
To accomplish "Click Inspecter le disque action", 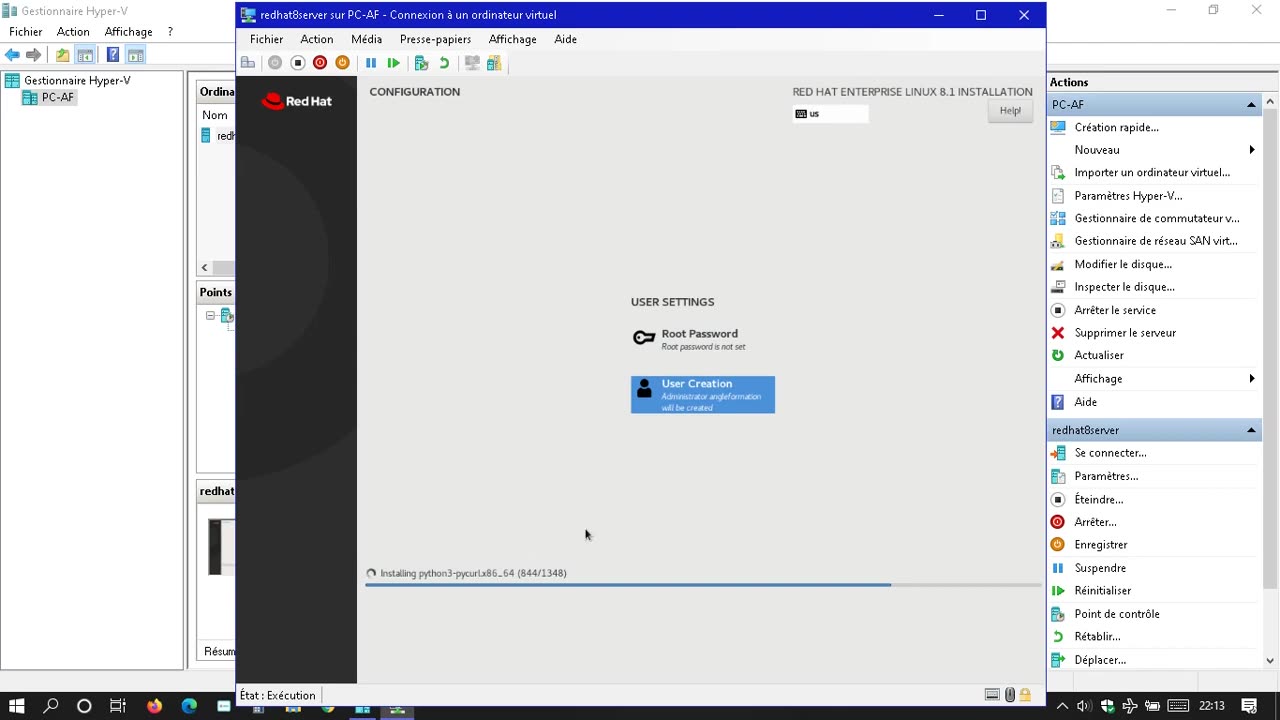I will [x=1124, y=287].
